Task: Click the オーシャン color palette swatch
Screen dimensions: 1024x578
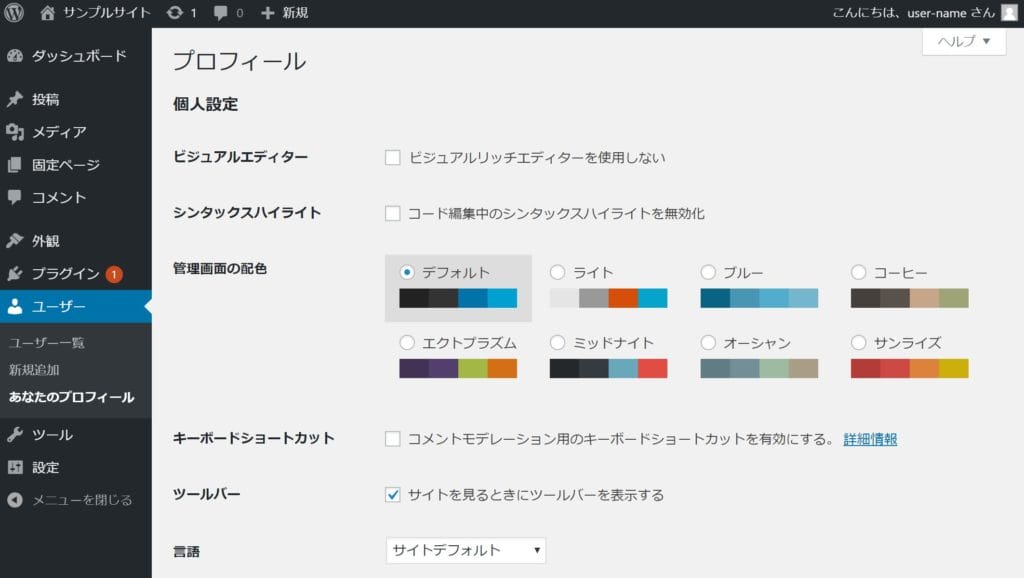Action: pyautogui.click(x=759, y=368)
